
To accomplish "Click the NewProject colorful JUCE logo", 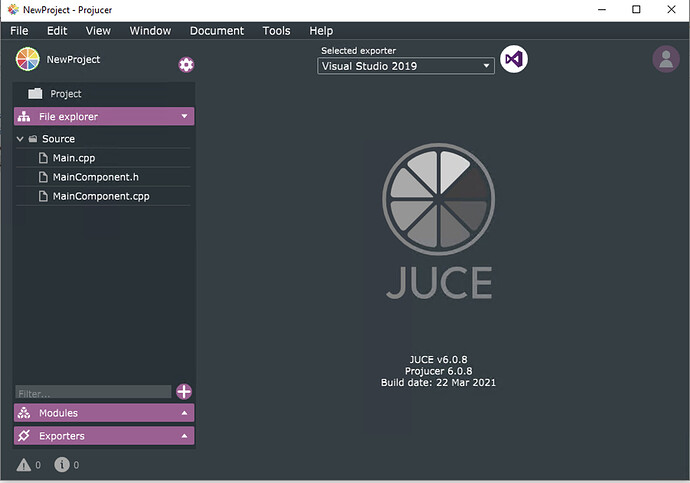I will 27,59.
